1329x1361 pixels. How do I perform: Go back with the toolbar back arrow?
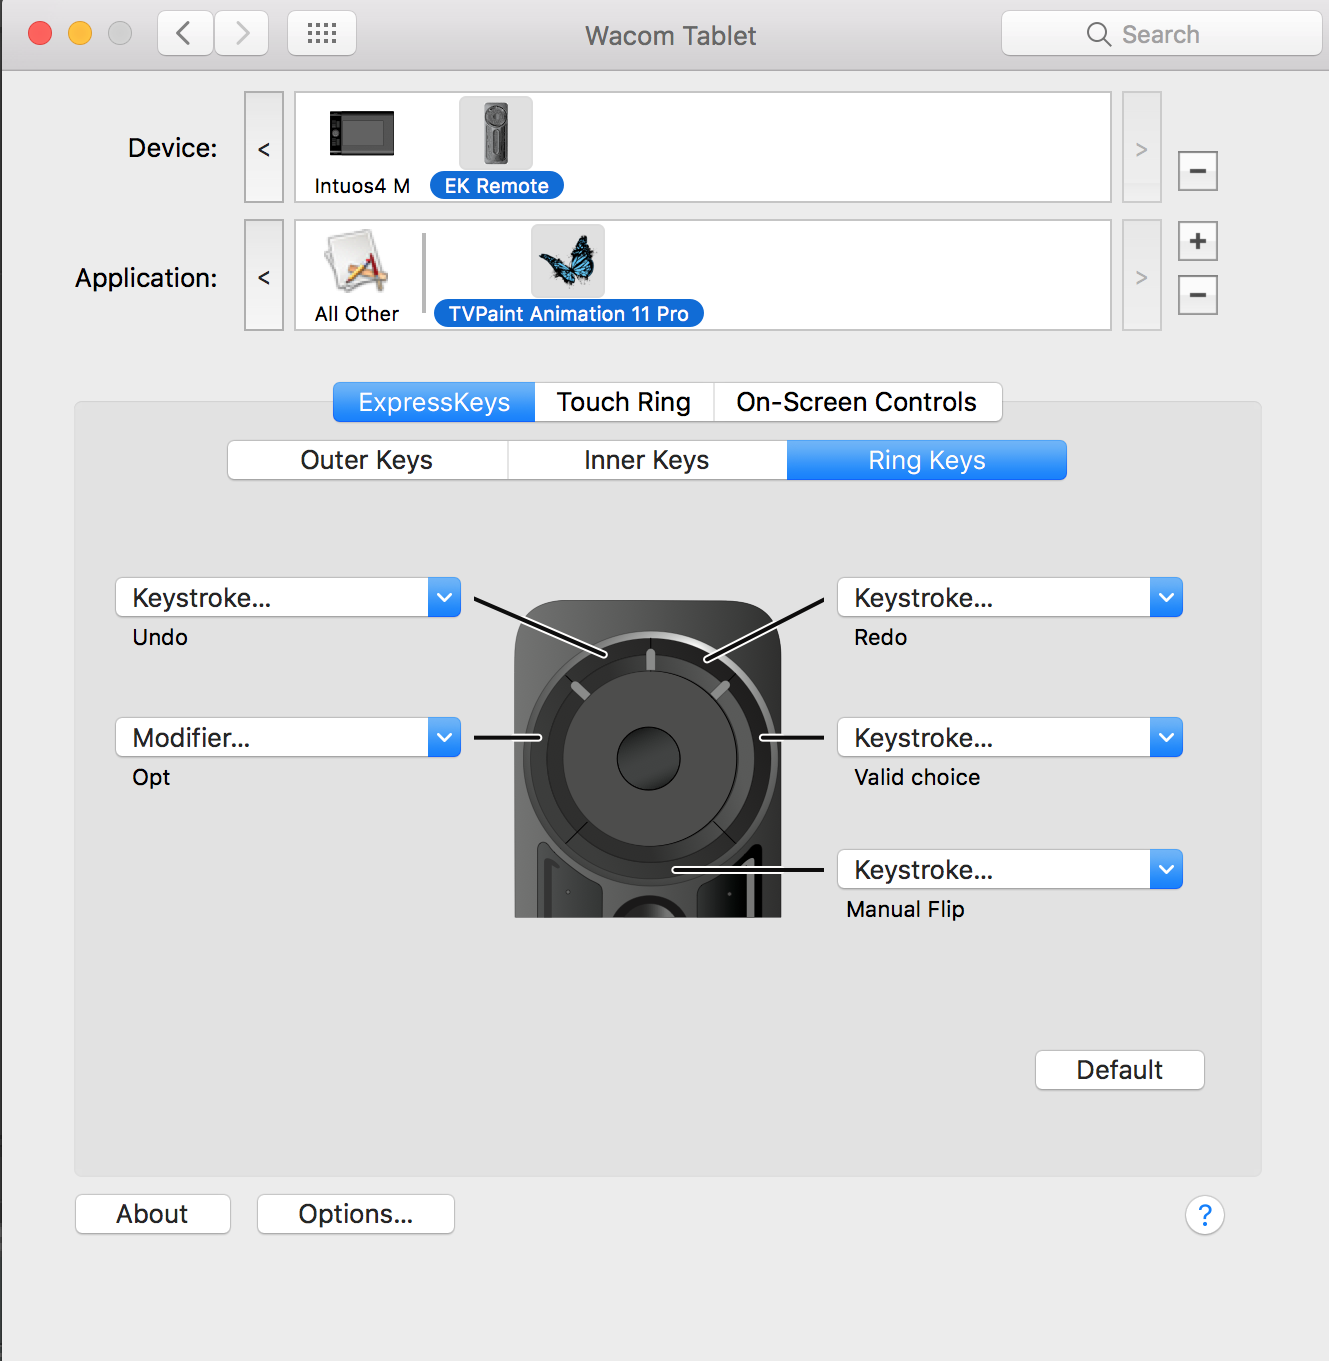[x=185, y=33]
